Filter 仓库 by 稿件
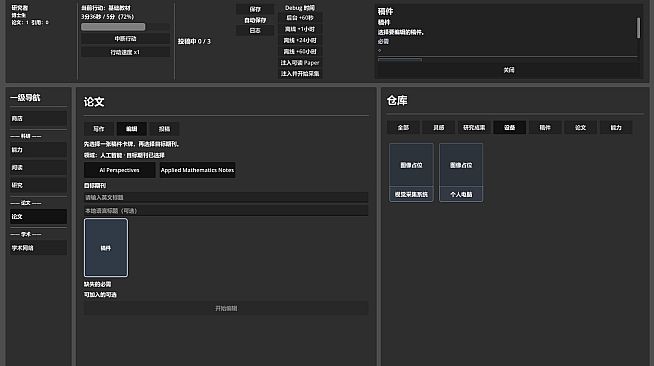This screenshot has width=654, height=366. click(x=545, y=128)
